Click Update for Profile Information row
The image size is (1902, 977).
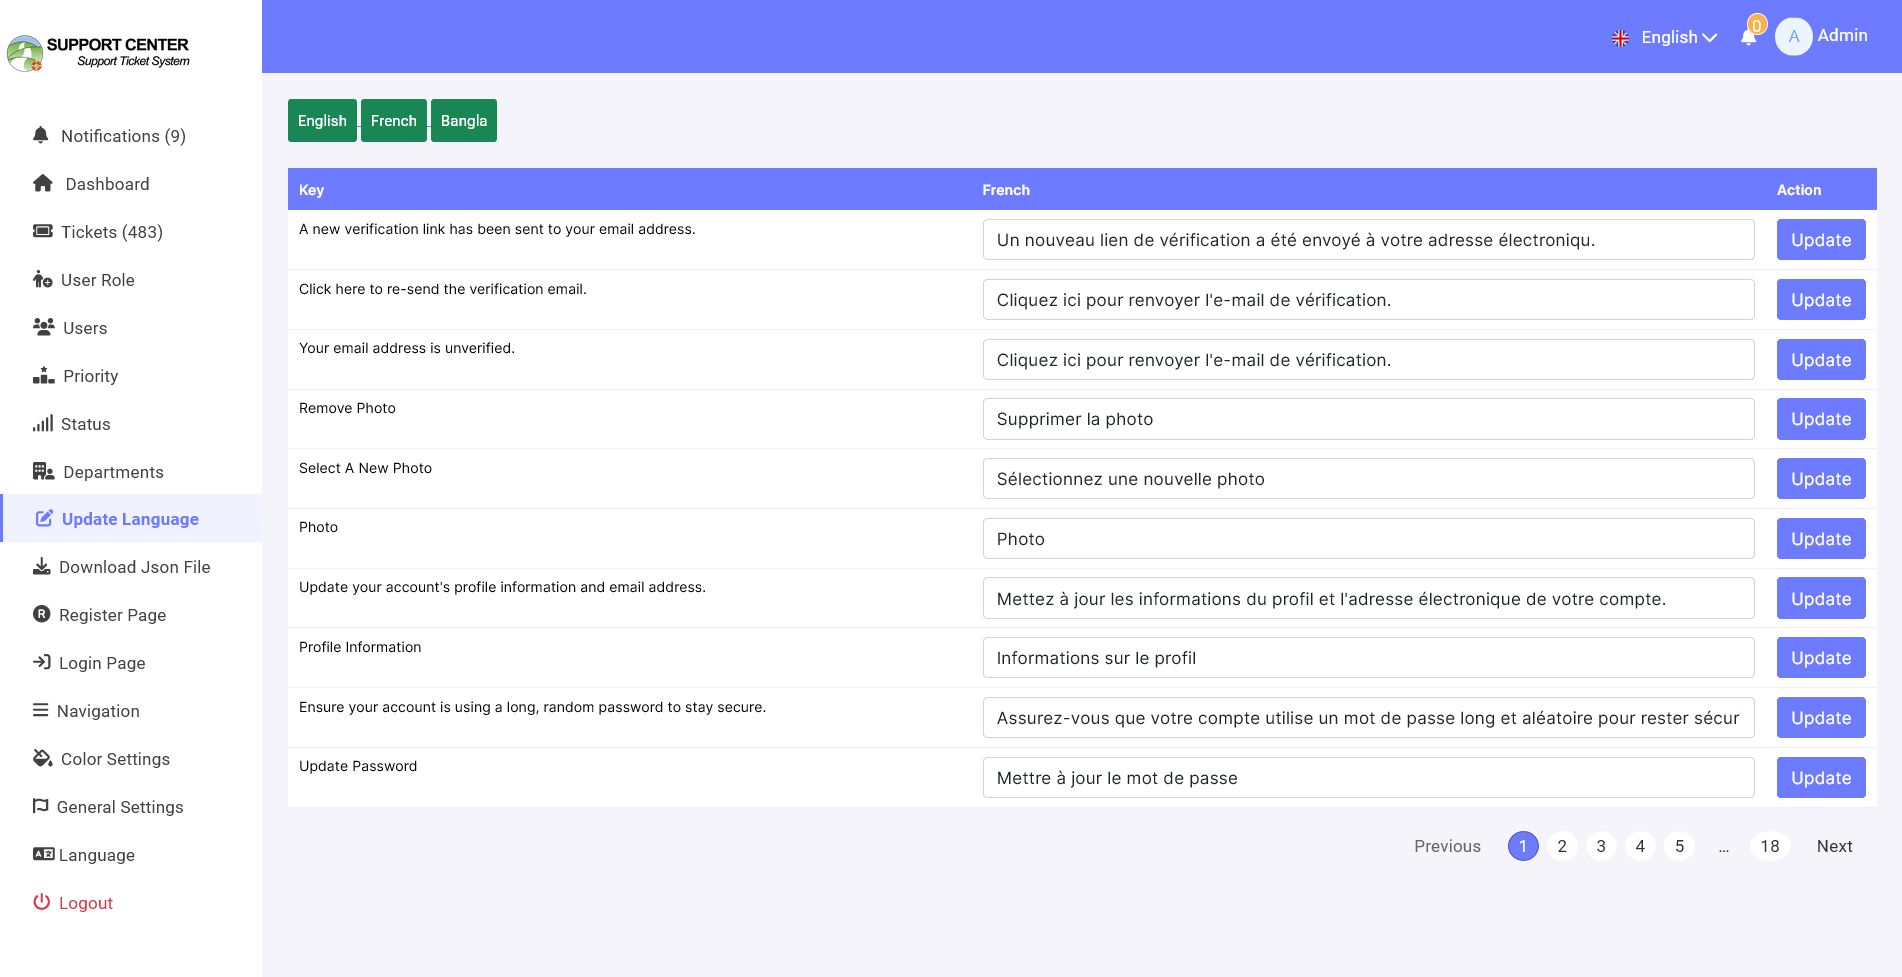[x=1820, y=658]
